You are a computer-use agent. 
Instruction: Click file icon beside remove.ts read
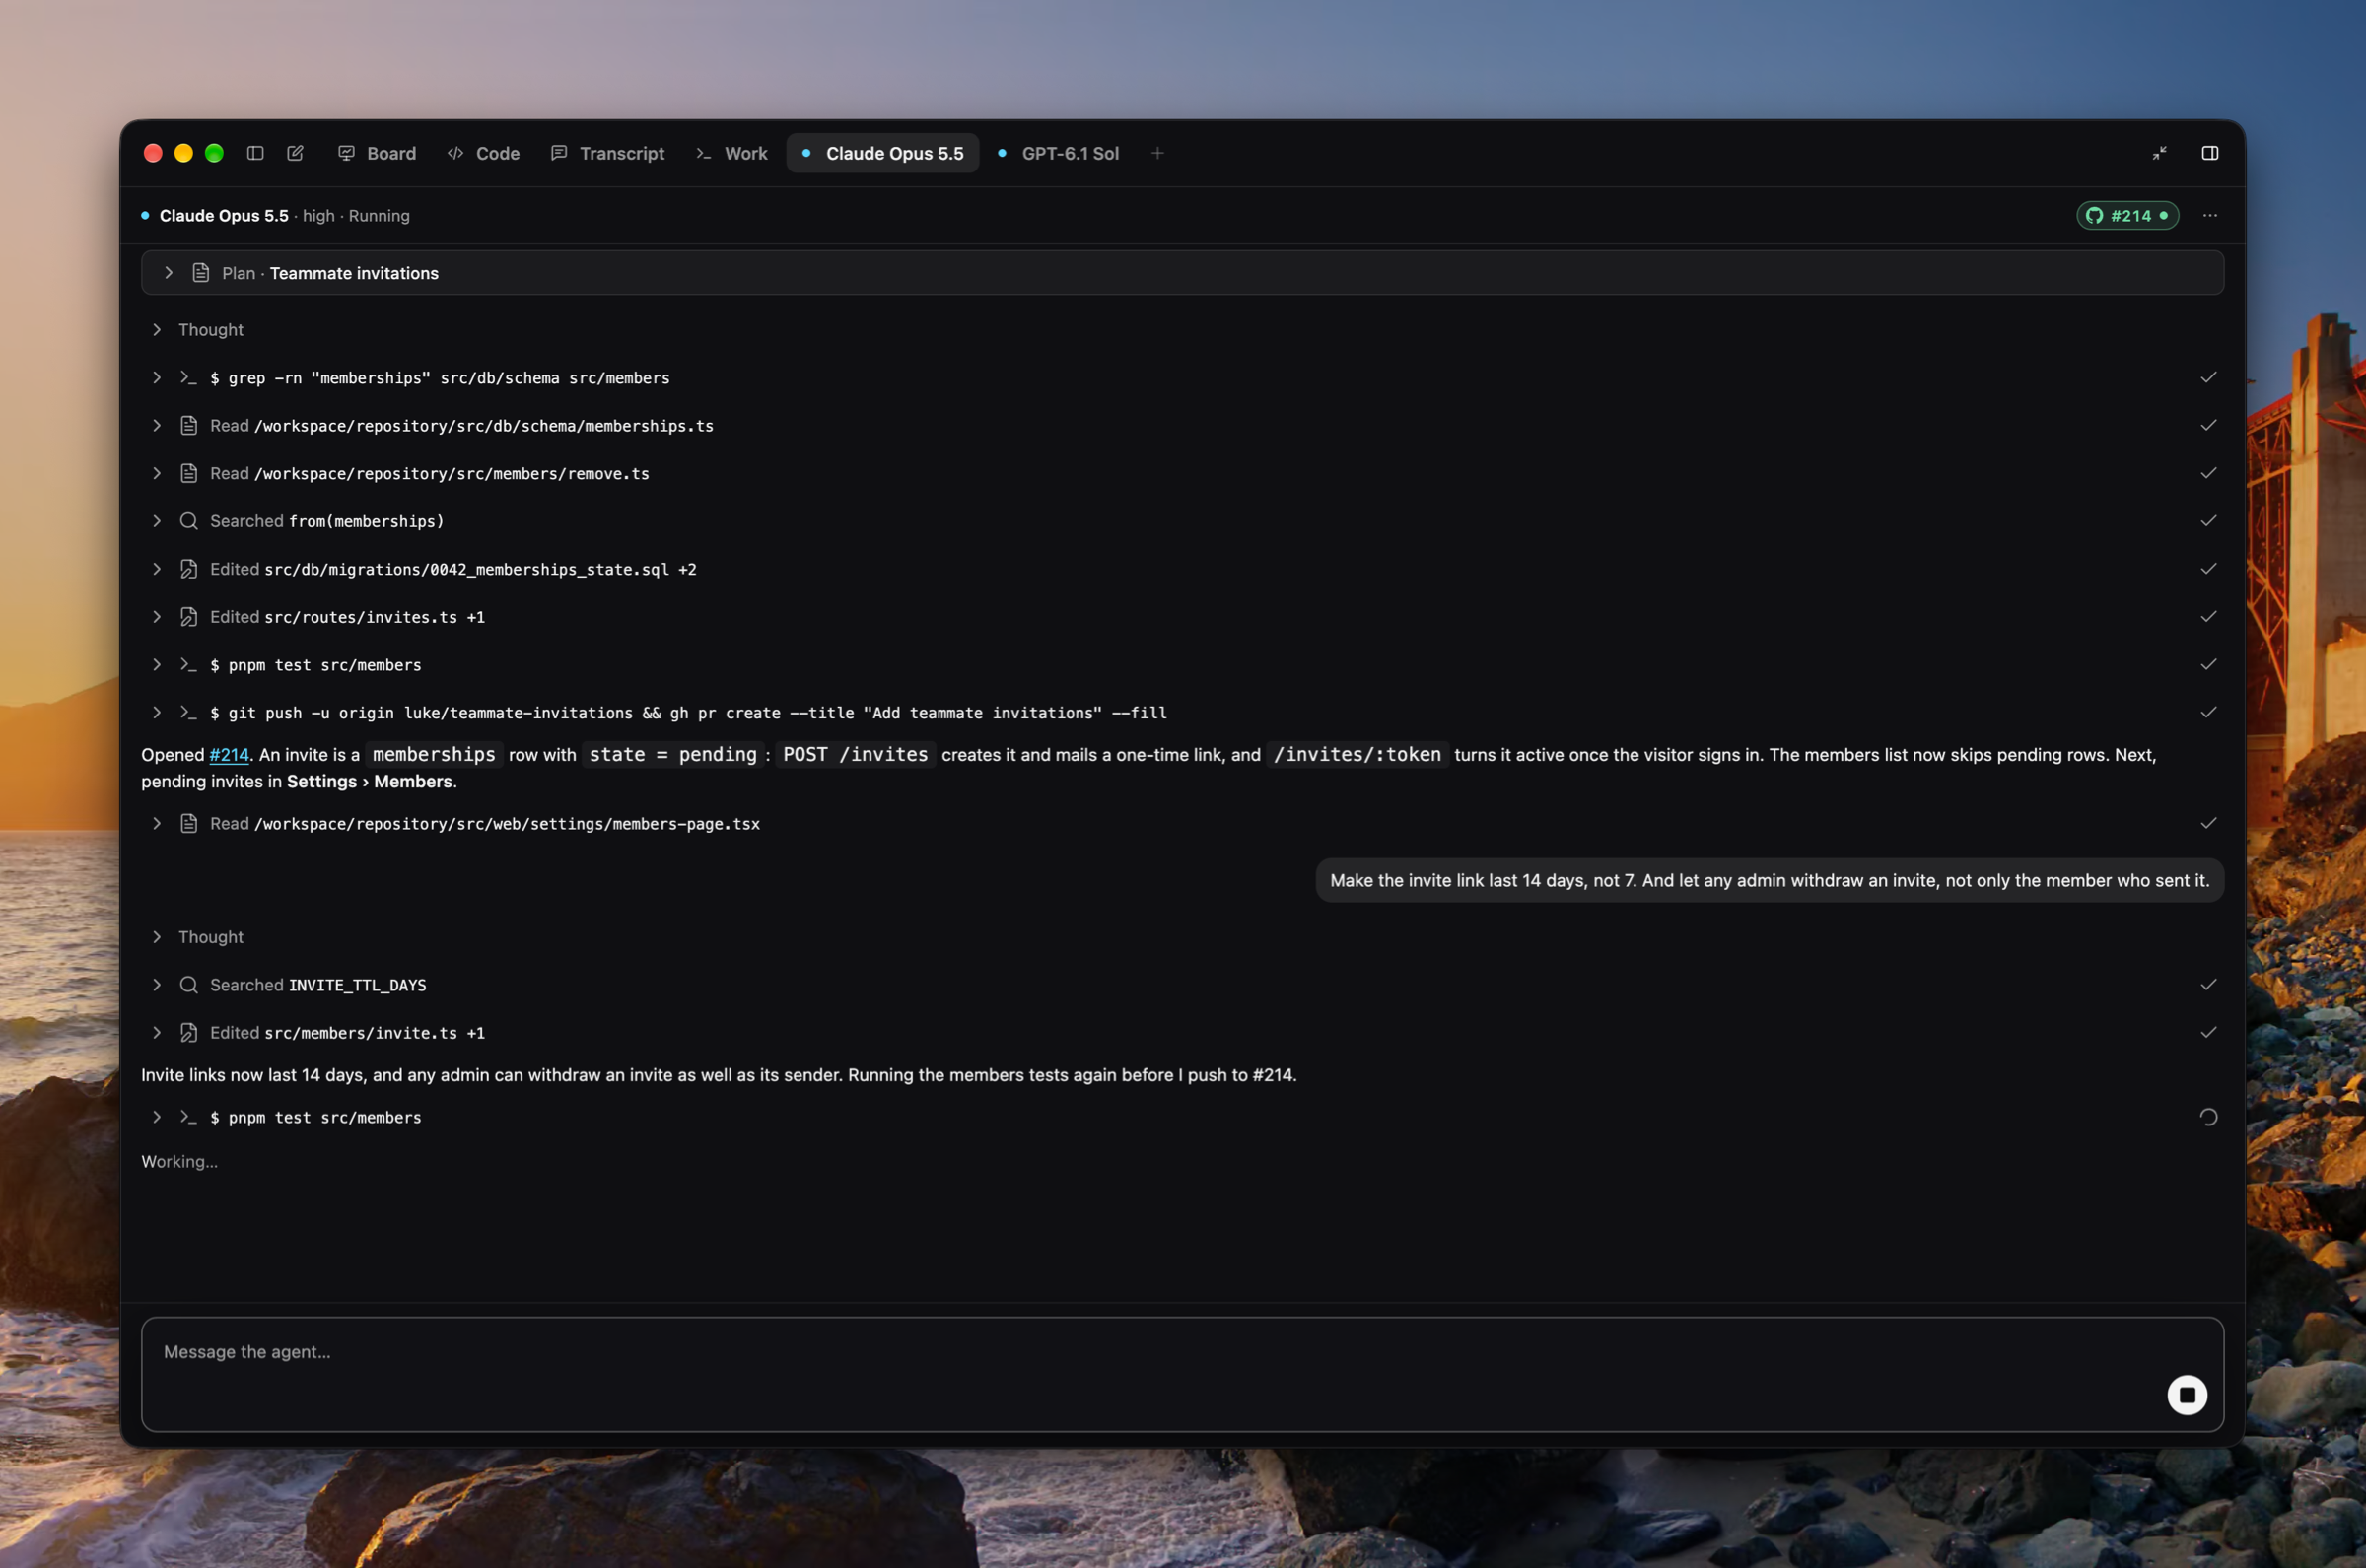188,474
